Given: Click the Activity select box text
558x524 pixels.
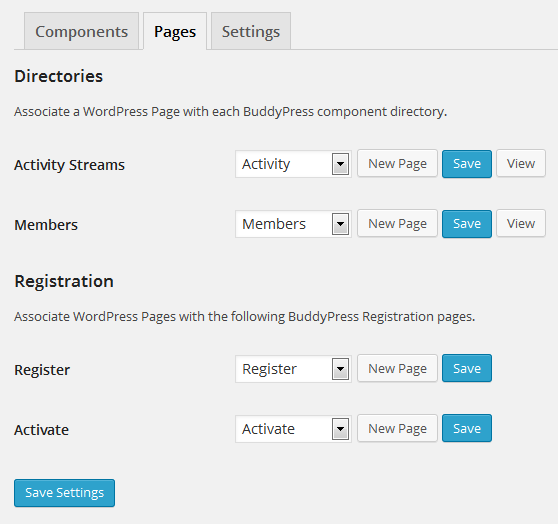Looking at the screenshot, I should click(266, 164).
